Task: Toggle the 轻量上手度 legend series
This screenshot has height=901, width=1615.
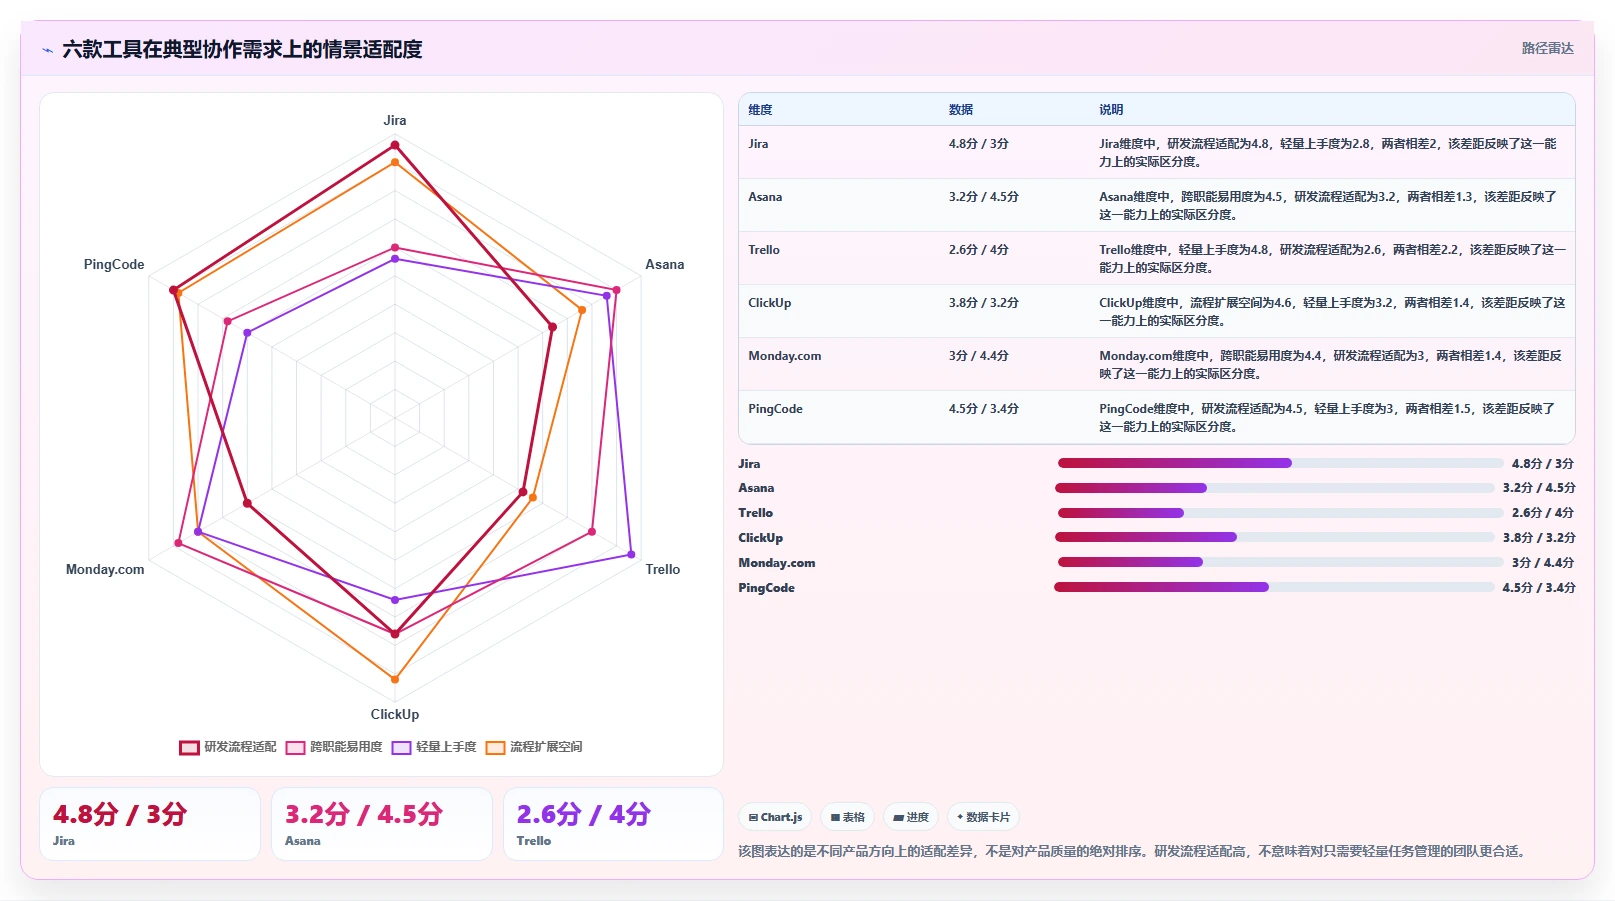Action: (x=434, y=747)
